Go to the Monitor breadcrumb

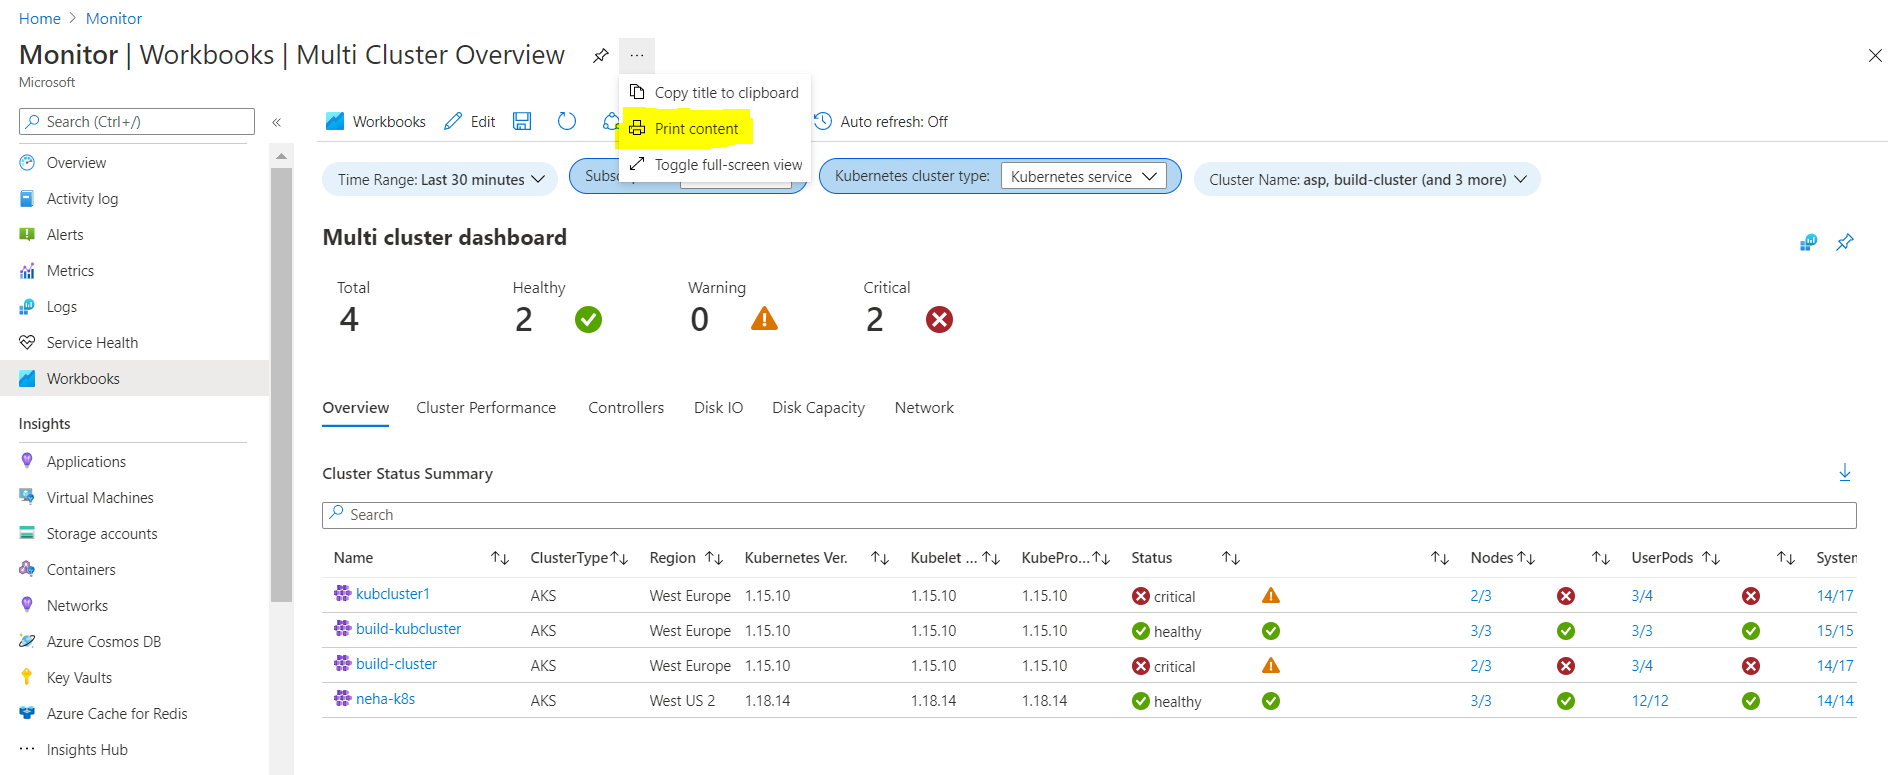[x=114, y=18]
